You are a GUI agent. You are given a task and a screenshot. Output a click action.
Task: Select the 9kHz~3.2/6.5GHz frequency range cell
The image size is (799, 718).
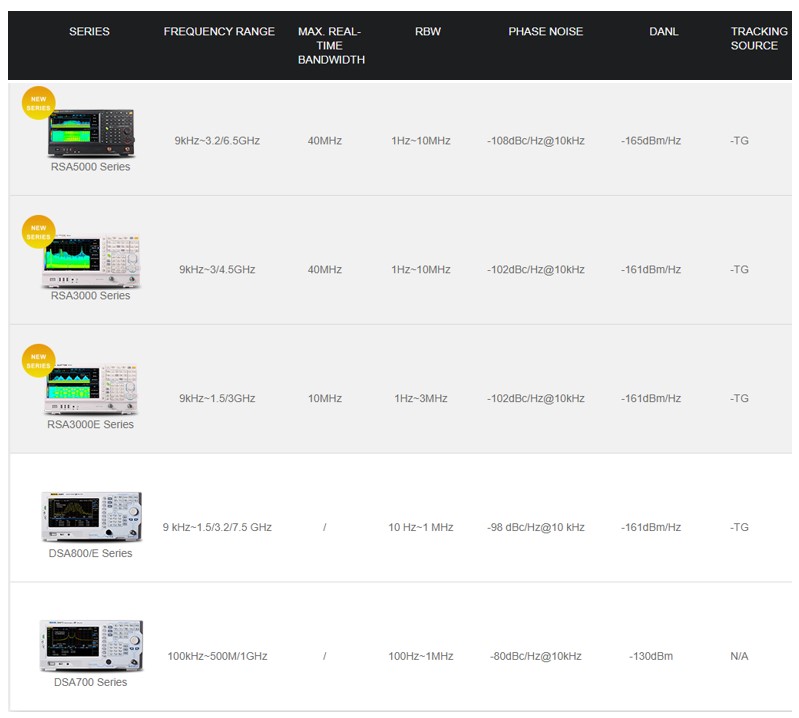pos(217,141)
